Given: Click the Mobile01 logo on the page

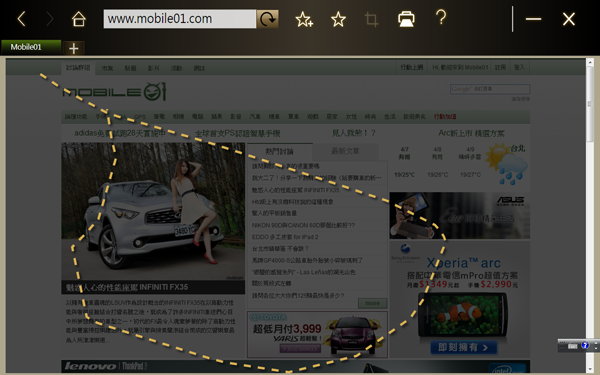Looking at the screenshot, I should coord(114,92).
